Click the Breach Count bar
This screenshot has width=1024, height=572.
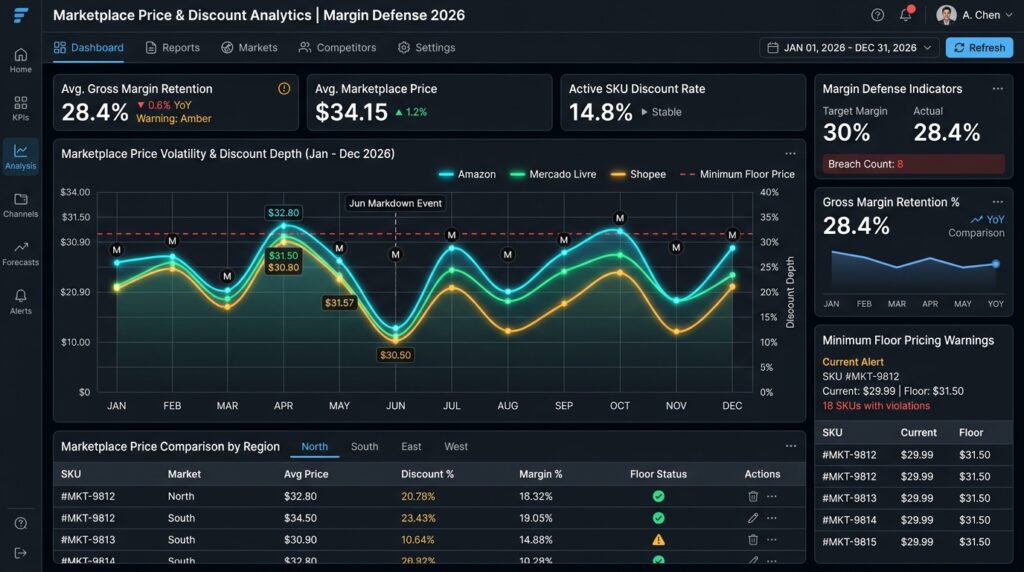coord(914,164)
